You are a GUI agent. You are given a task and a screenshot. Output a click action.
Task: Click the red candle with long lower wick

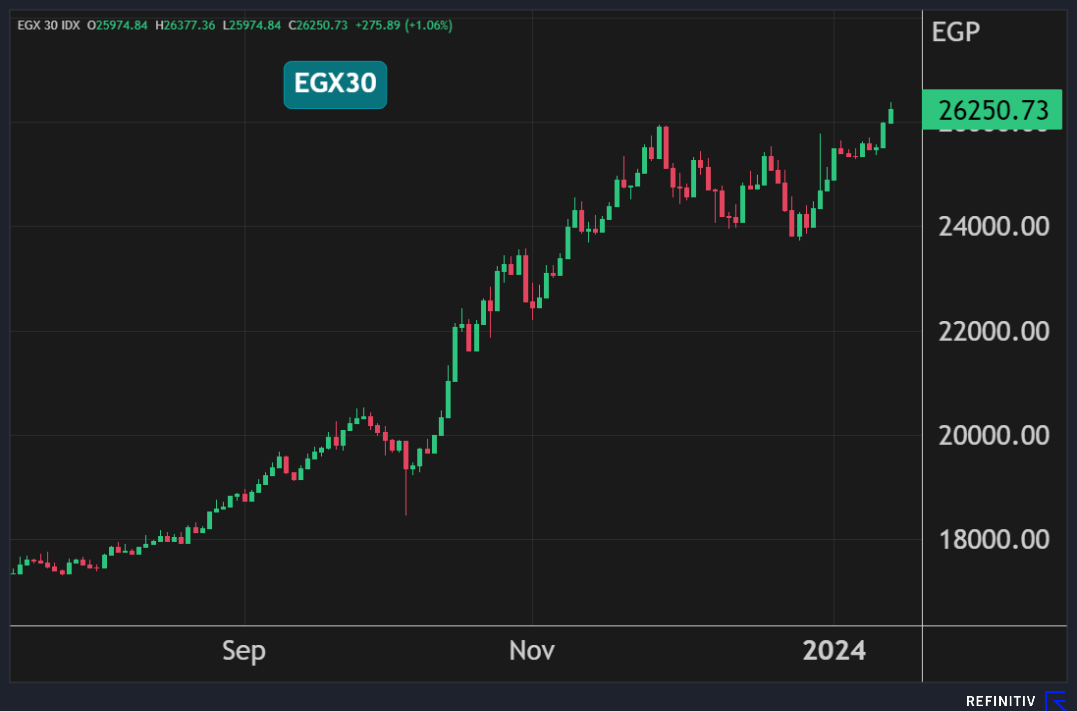coord(405,458)
